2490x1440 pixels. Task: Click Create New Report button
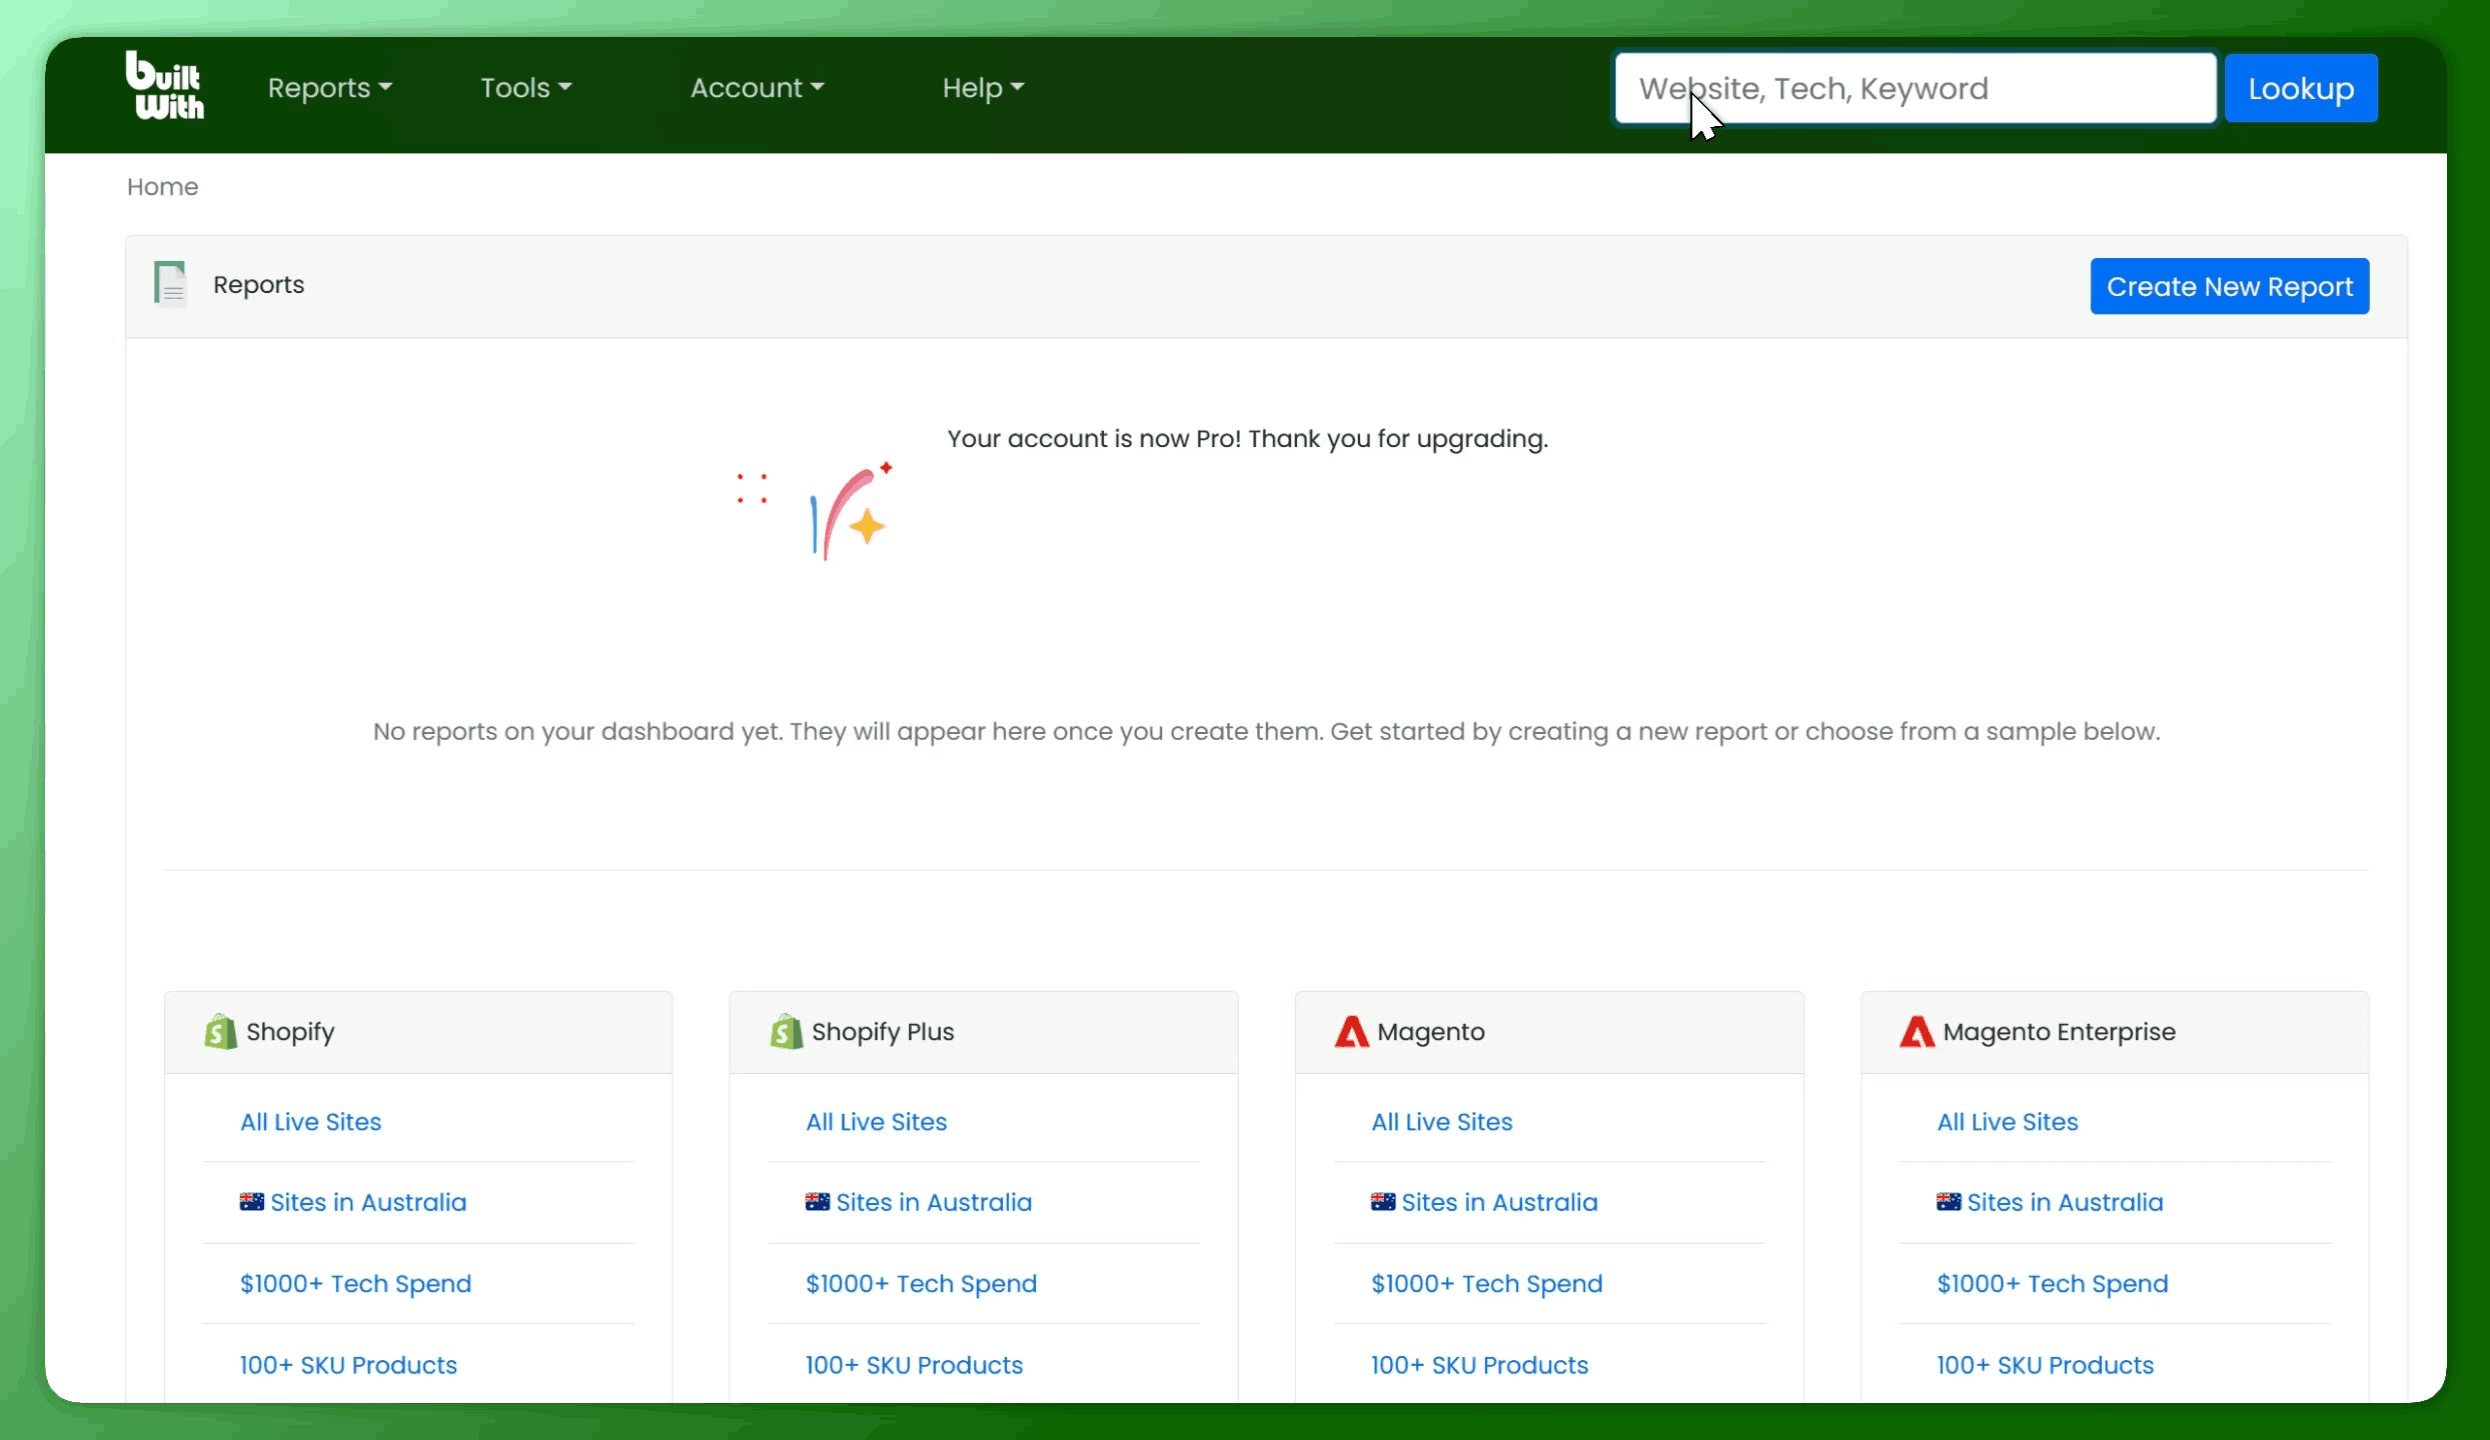(x=2229, y=287)
